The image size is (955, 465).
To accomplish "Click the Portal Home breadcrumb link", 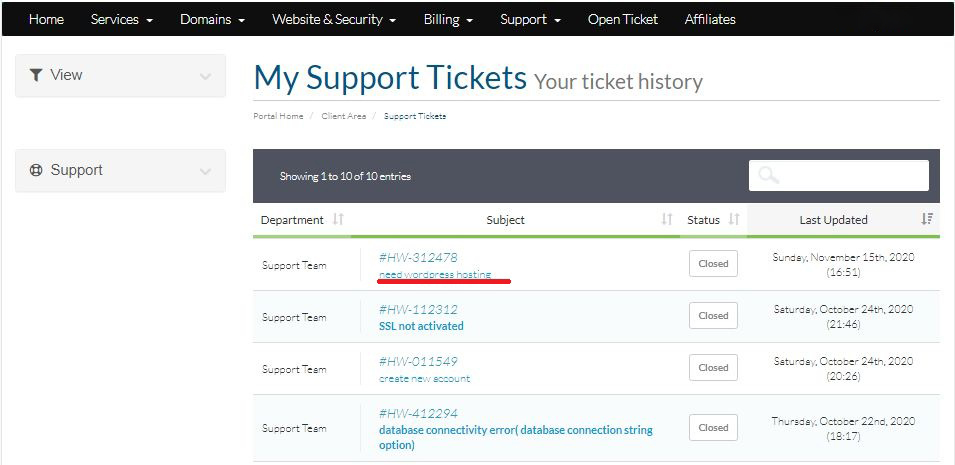I will 278,116.
